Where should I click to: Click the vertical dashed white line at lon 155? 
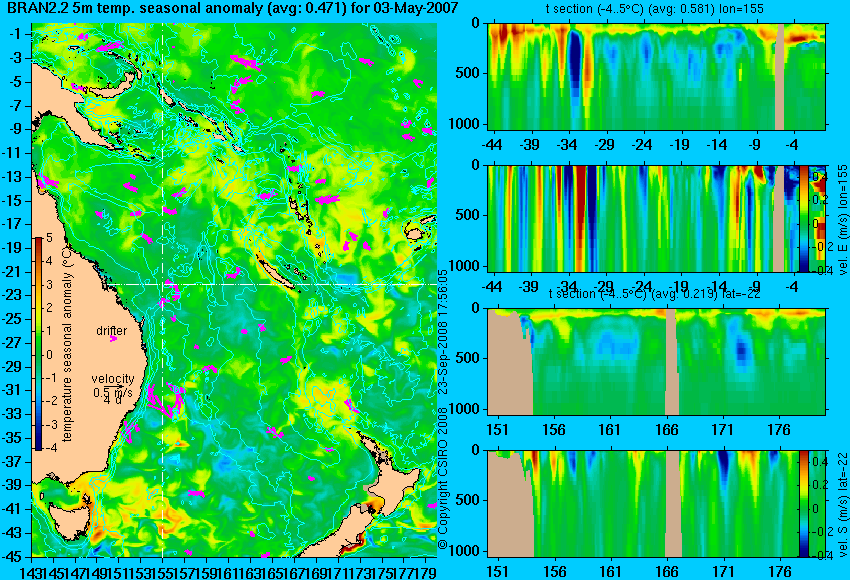[163, 290]
